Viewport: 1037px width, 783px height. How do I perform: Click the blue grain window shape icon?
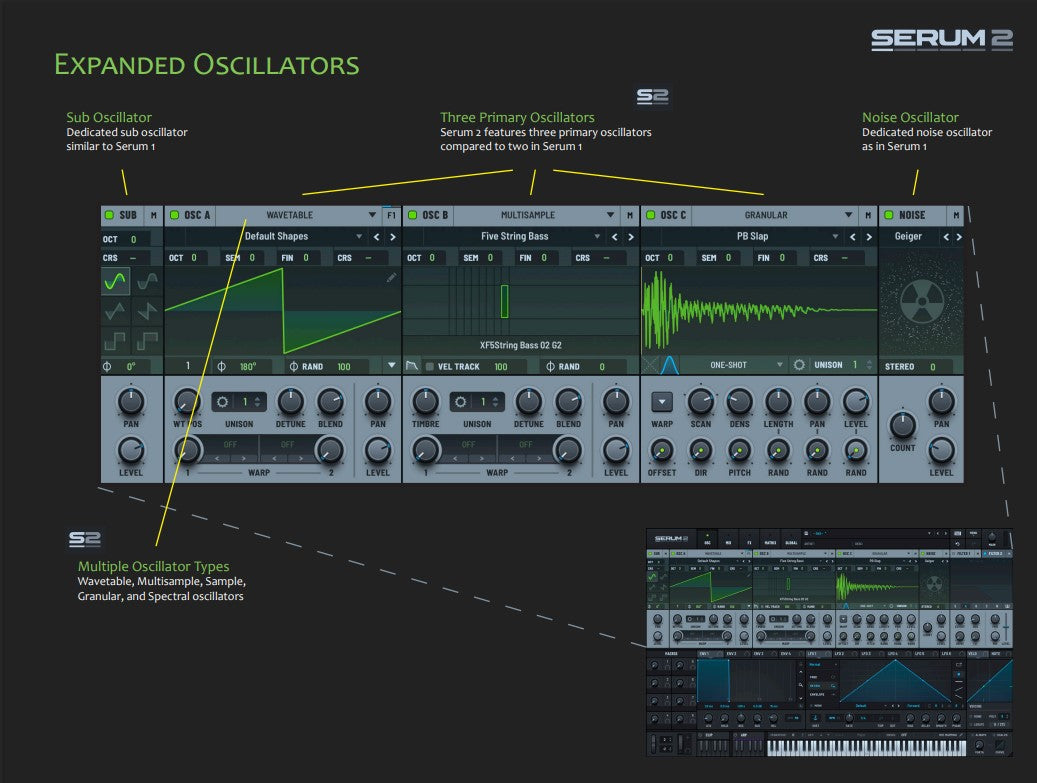(669, 365)
